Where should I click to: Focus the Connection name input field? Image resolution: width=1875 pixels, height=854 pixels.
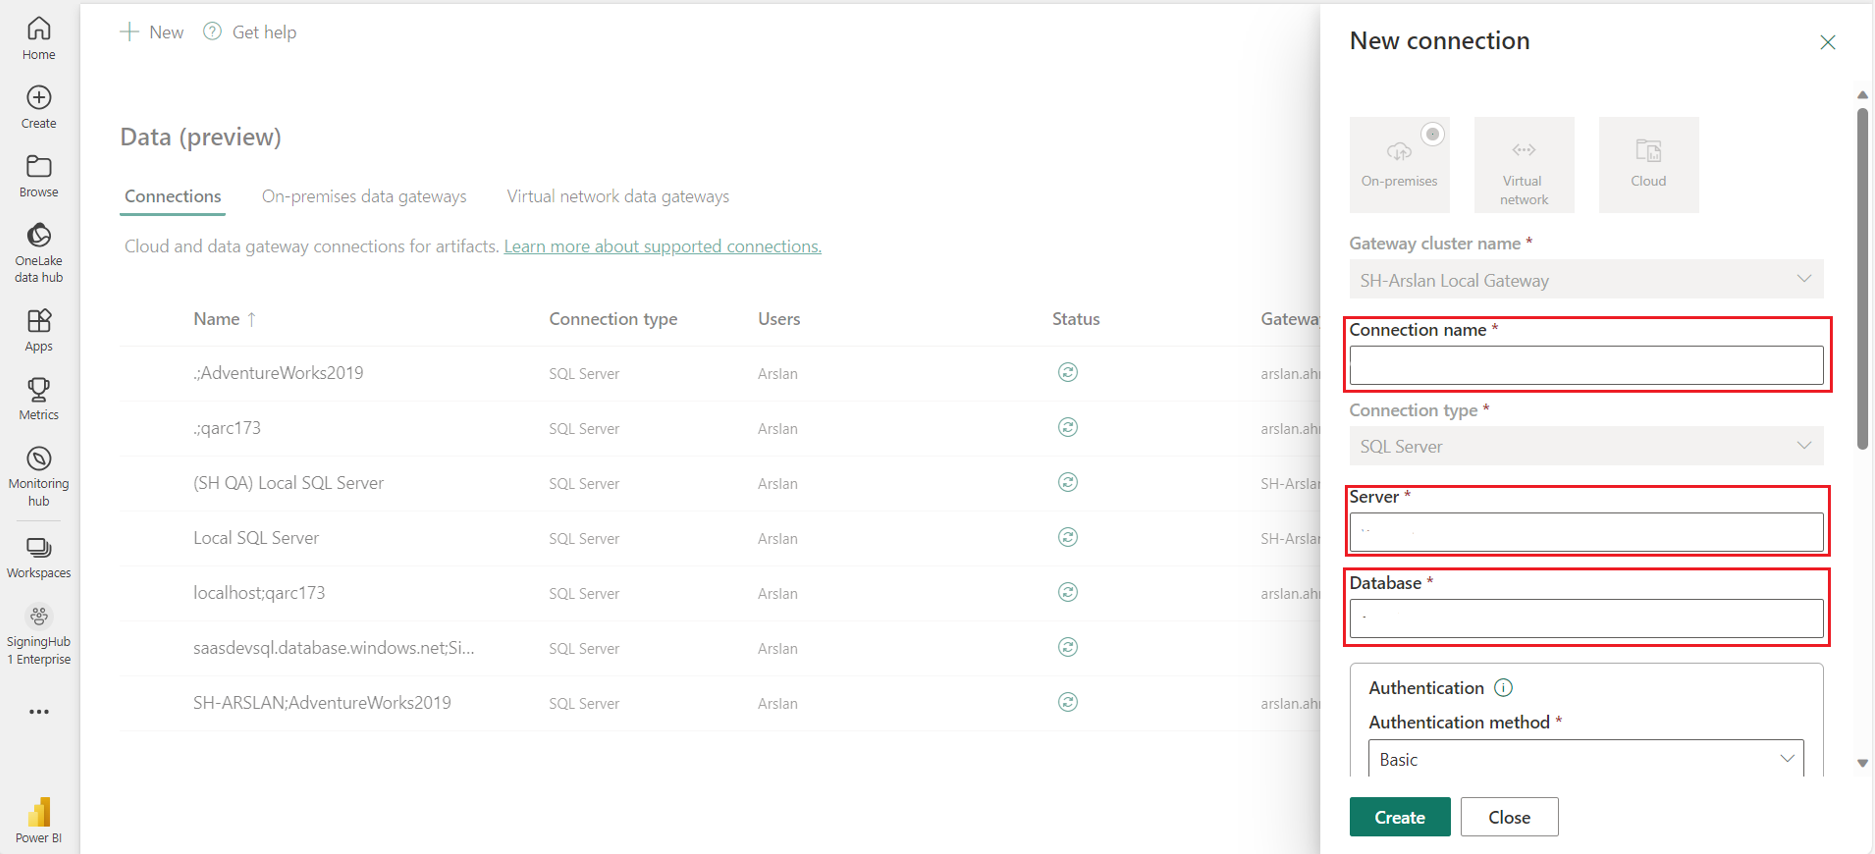pos(1586,365)
